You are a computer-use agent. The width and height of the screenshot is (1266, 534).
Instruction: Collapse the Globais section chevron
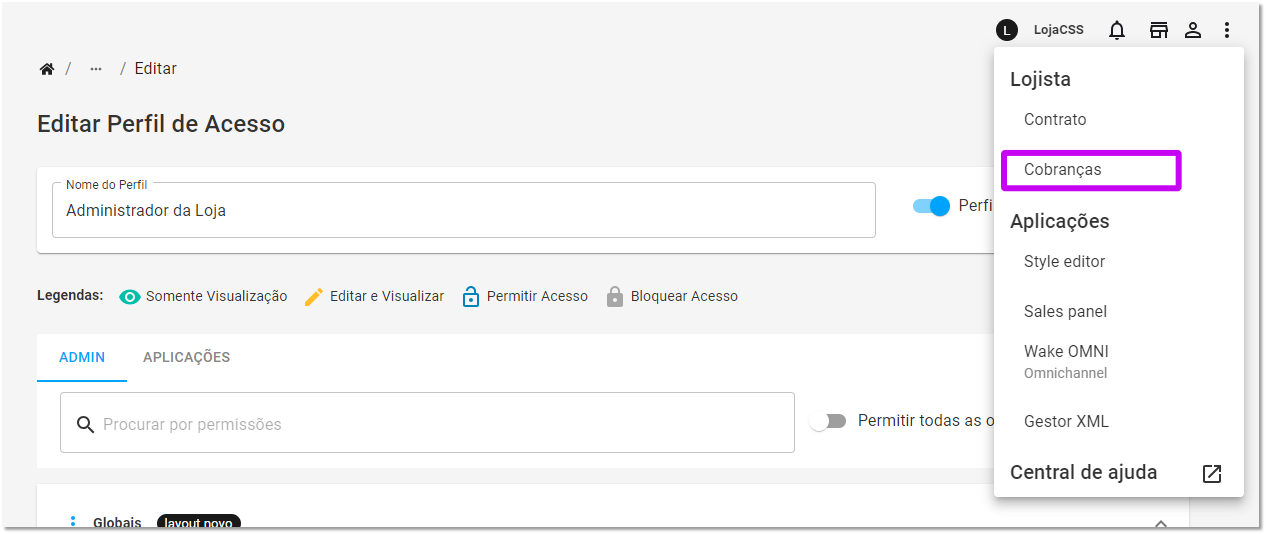[x=1161, y=523]
